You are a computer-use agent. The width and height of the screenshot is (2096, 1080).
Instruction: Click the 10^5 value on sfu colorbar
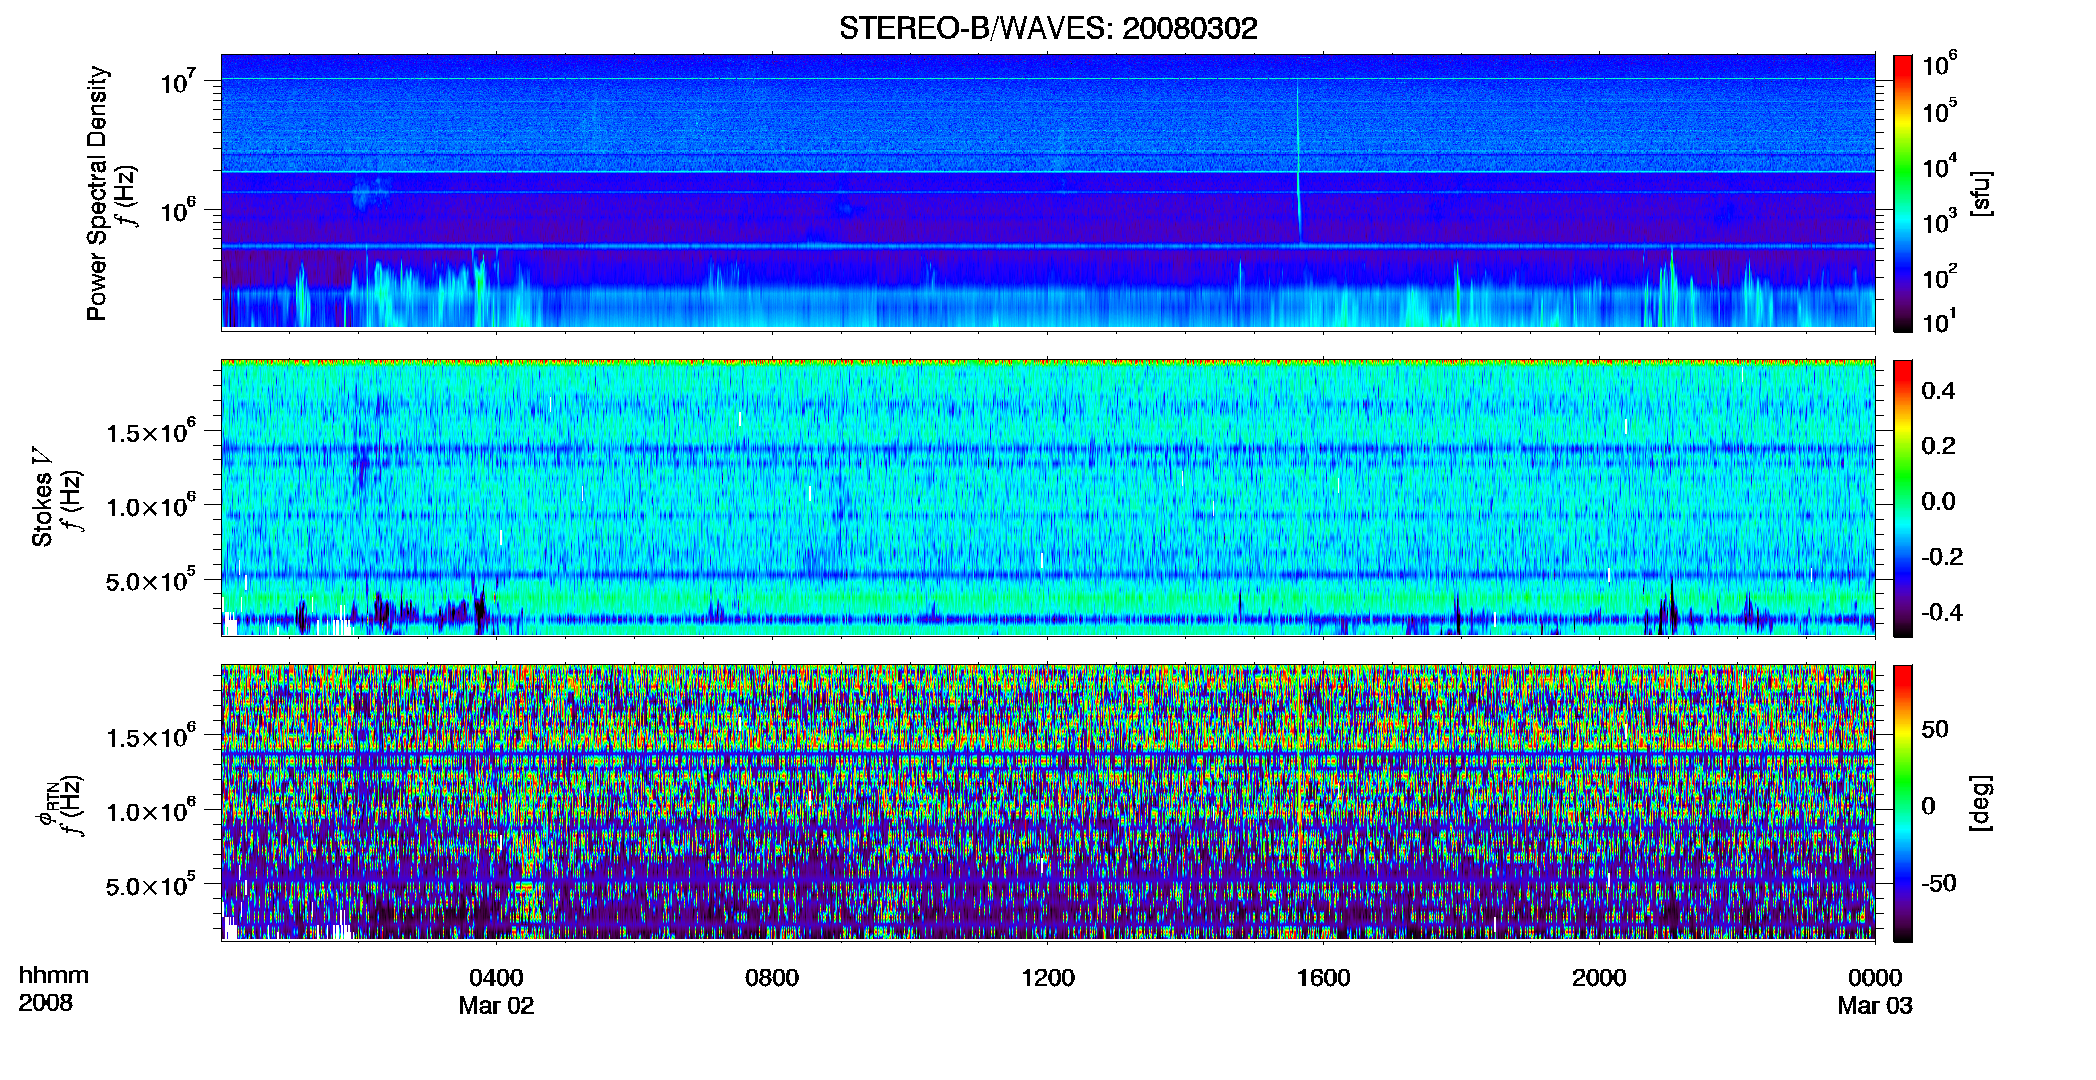[x=1939, y=110]
